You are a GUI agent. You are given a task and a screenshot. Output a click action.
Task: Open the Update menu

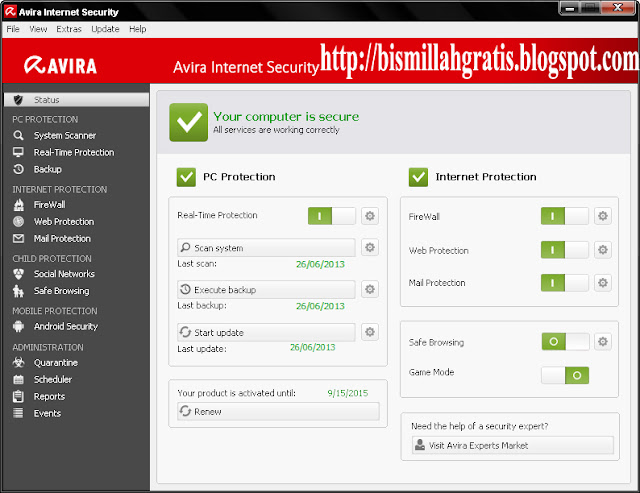click(105, 29)
